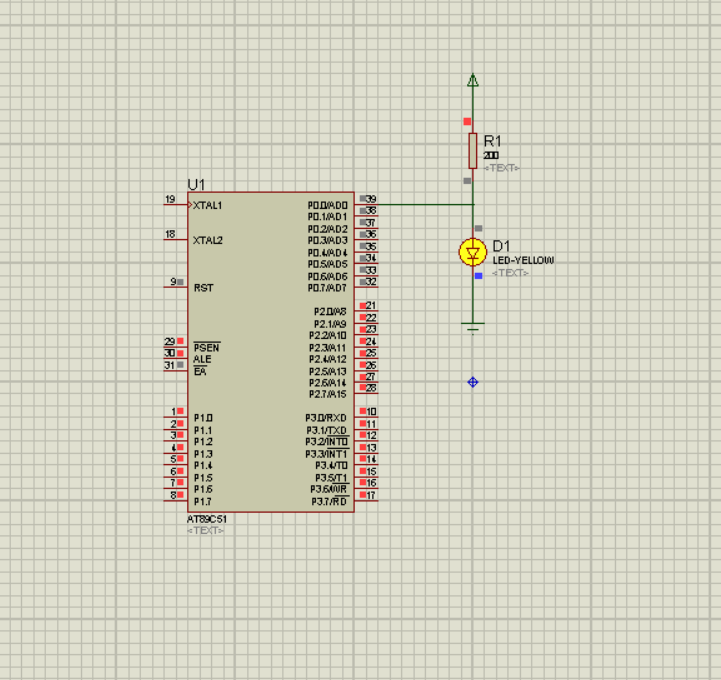Click the P3.4/T0 pin label
The image size is (721, 680).
[331, 466]
